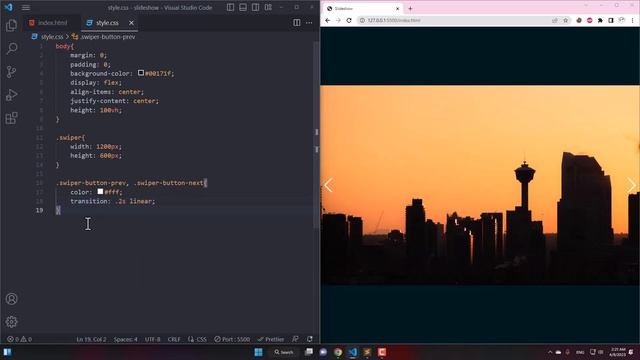Go to the previous slide arrow
The width and height of the screenshot is (640, 360).
coord(329,185)
